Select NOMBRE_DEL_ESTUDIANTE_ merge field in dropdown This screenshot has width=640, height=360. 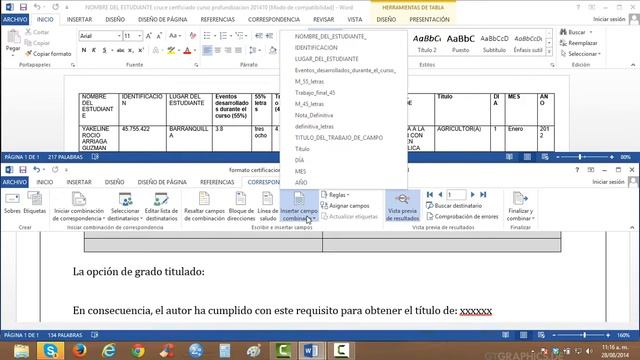click(330, 37)
